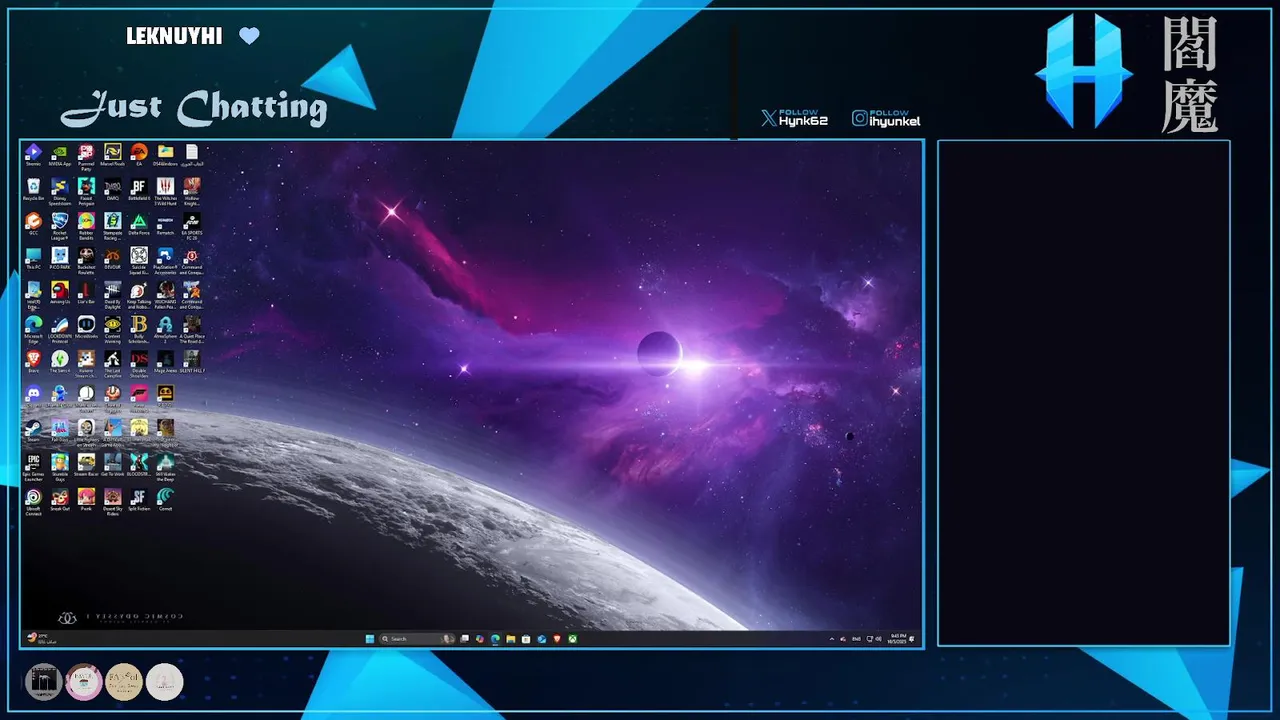Open the Among Us desktop shortcut
Viewport: 1280px width, 720px height.
pos(59,292)
